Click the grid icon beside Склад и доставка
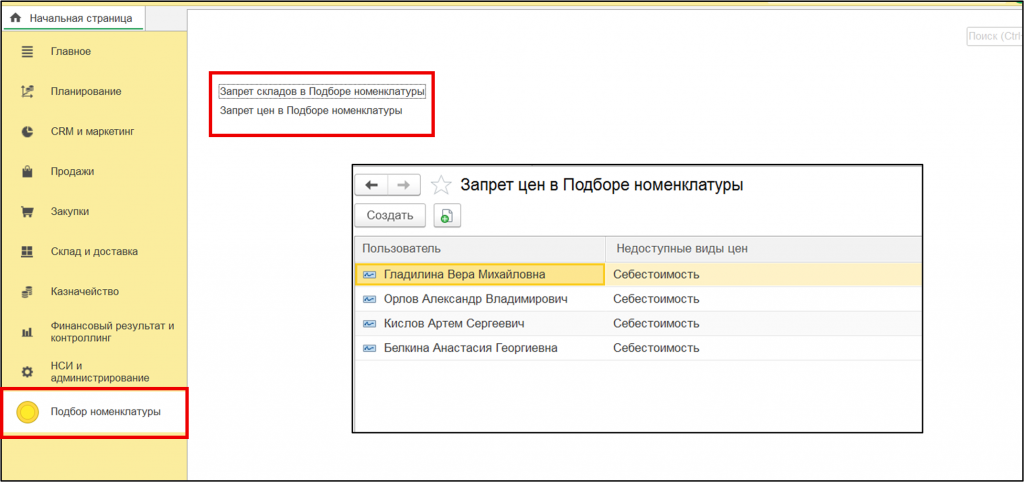 click(x=27, y=251)
